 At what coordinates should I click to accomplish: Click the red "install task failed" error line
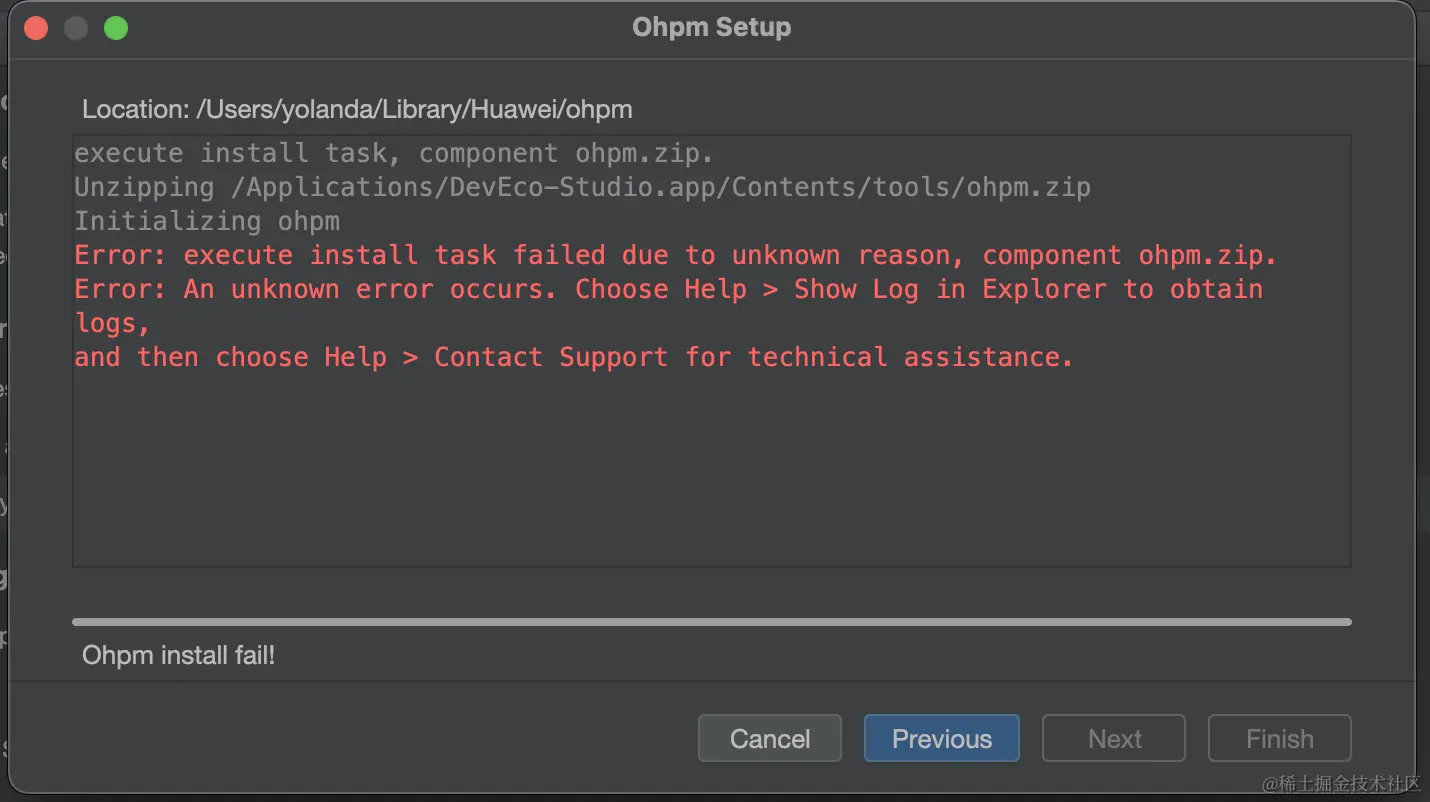(x=675, y=255)
